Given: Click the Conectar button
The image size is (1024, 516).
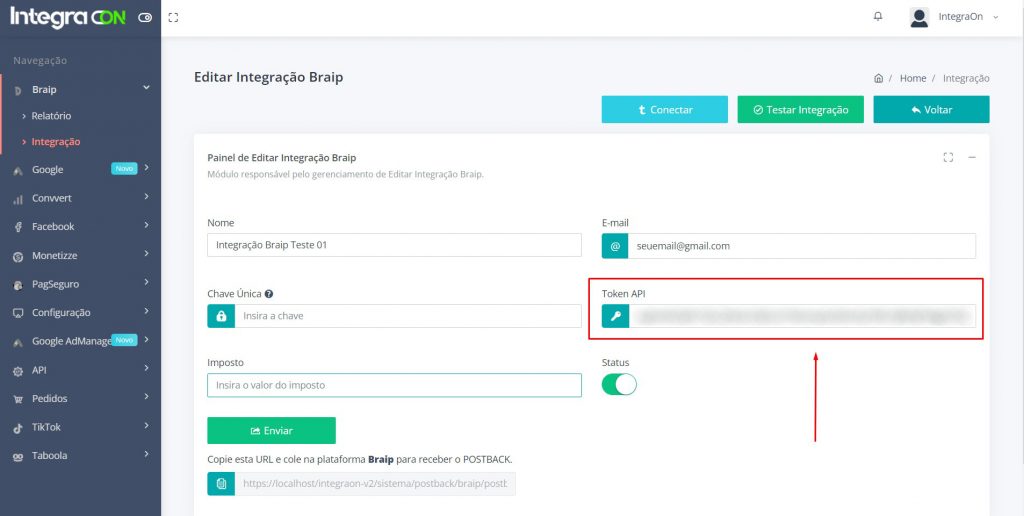Looking at the screenshot, I should click(664, 110).
